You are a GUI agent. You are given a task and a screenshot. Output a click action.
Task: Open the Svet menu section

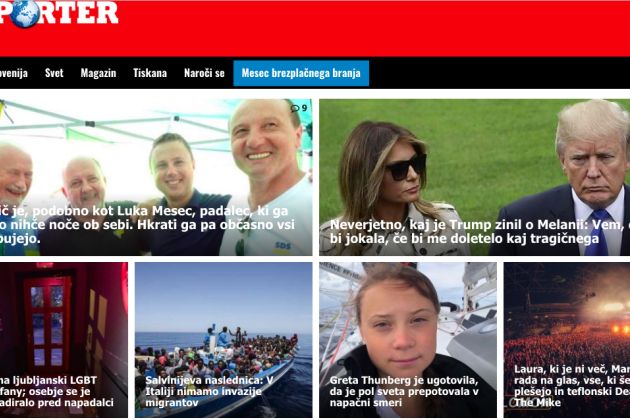point(54,73)
